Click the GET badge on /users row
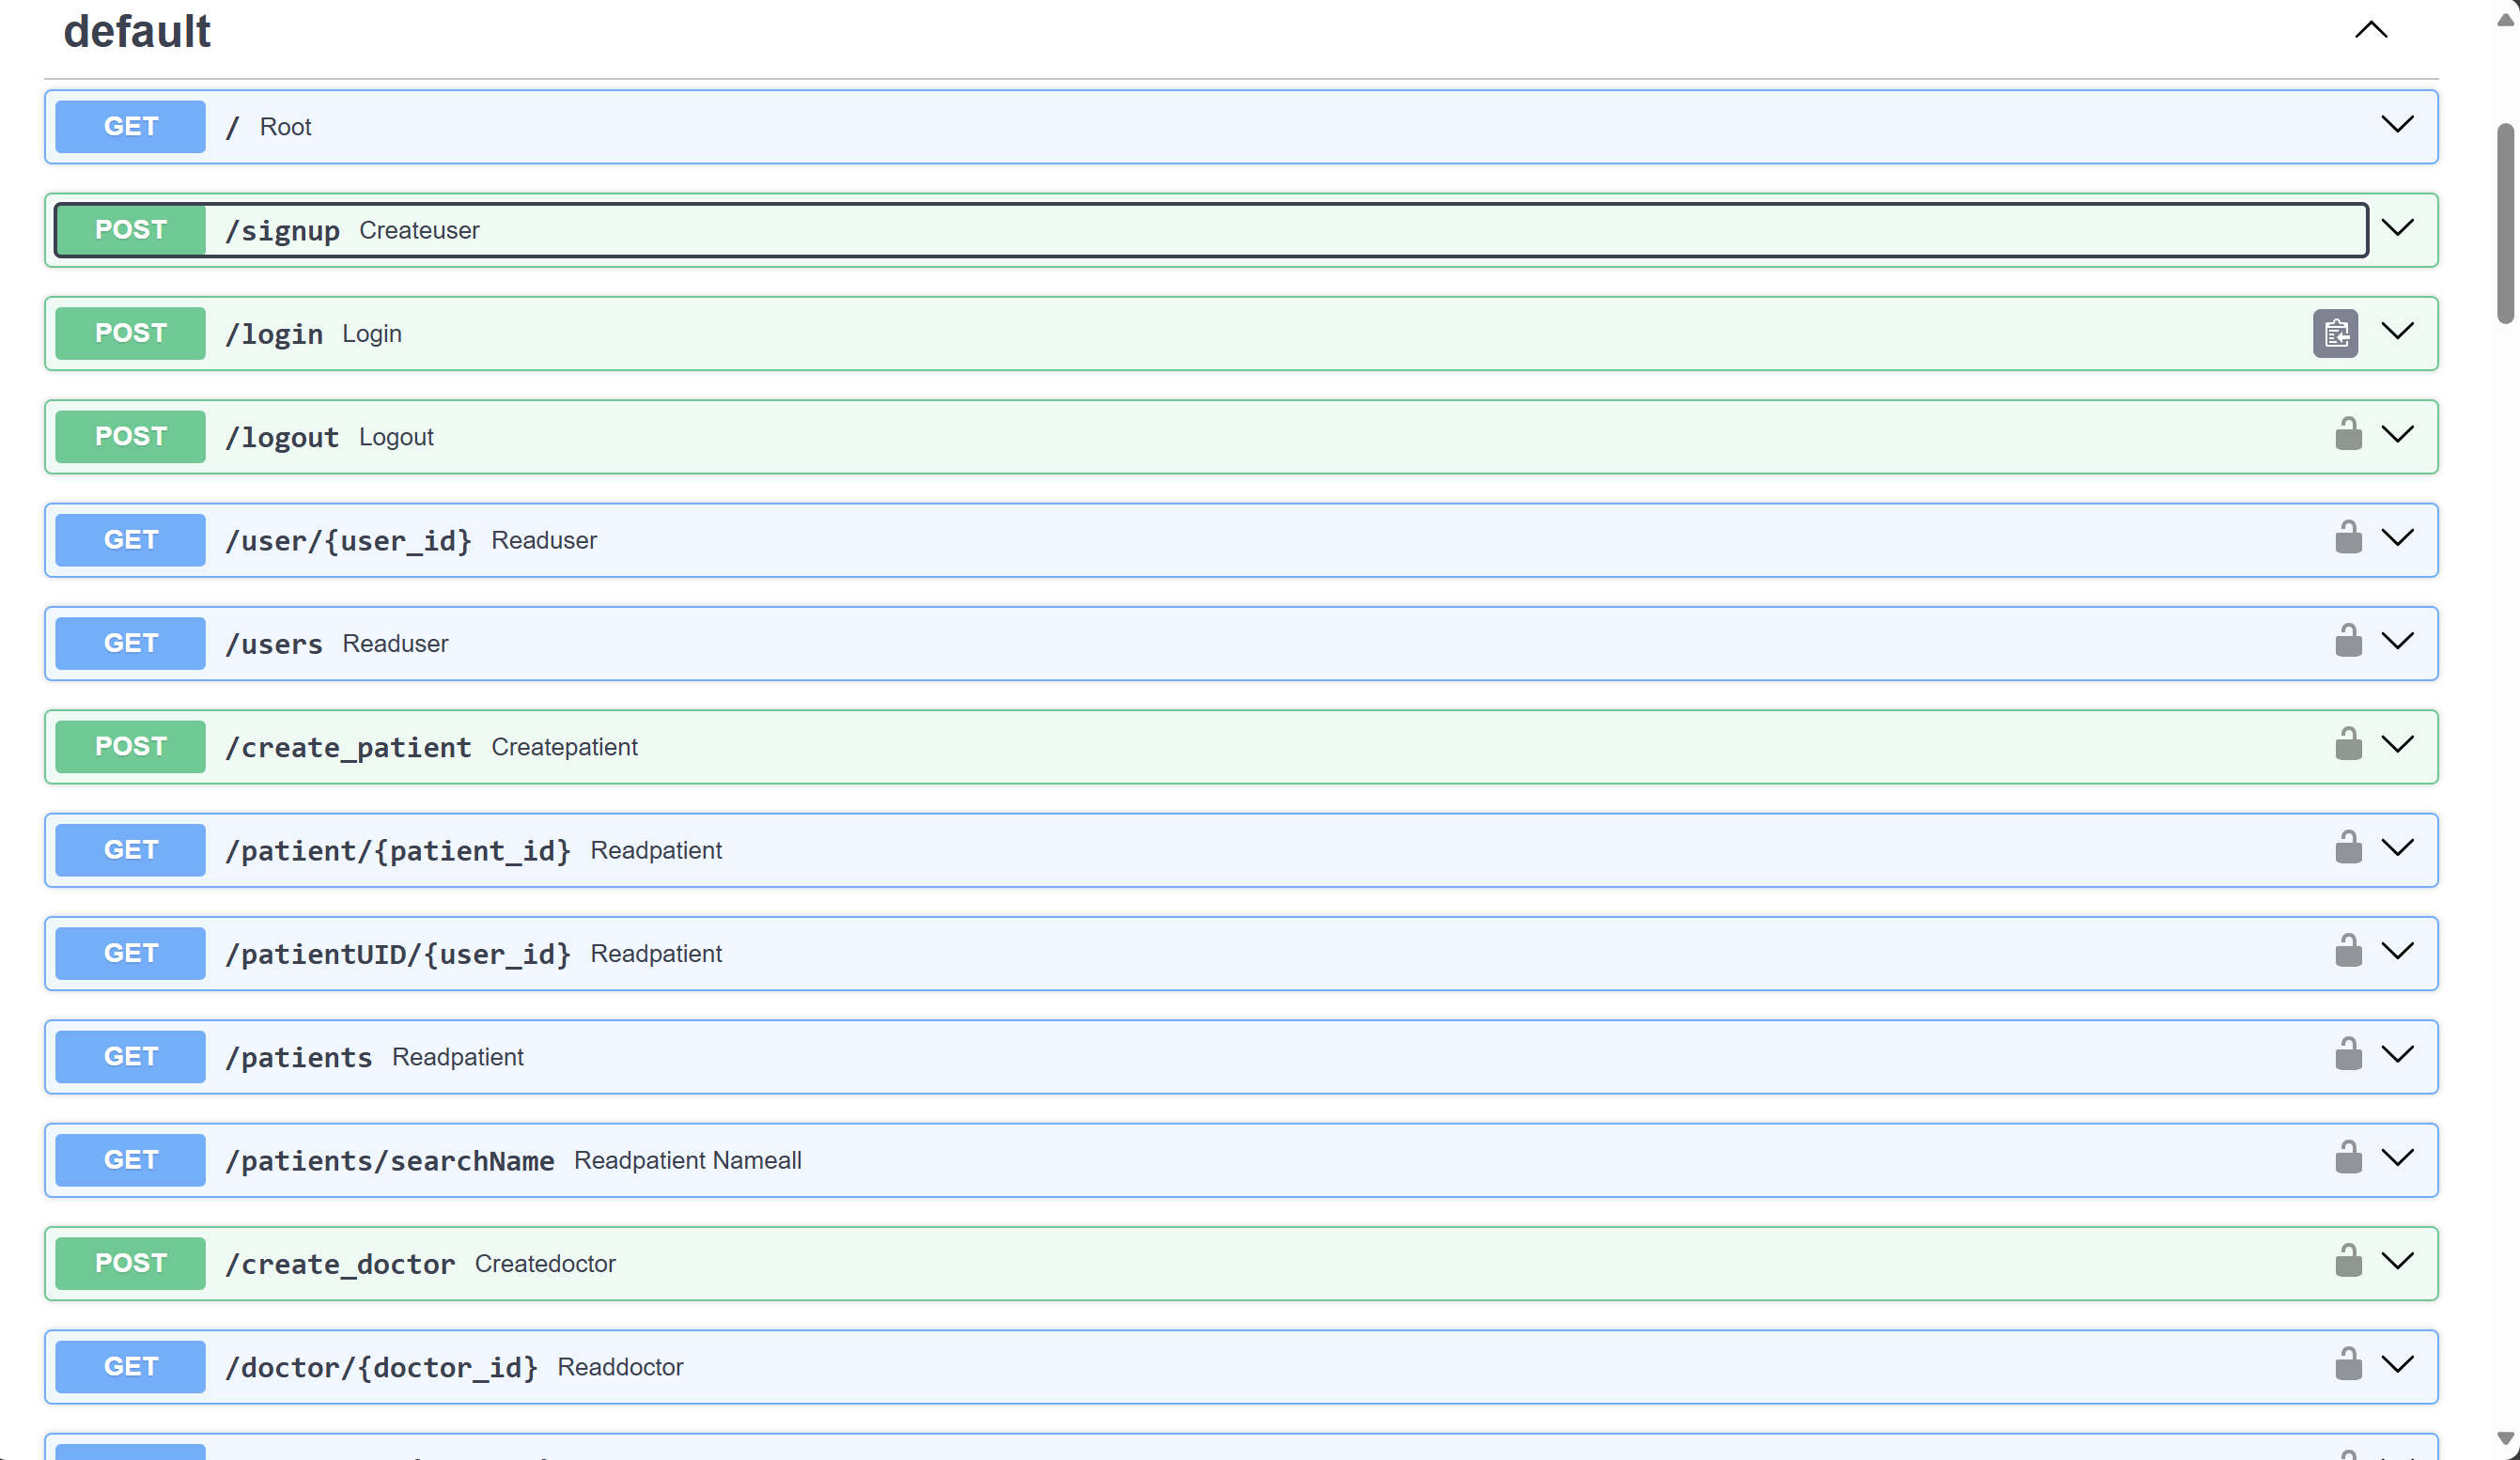Viewport: 2520px width, 1460px height. tap(130, 643)
